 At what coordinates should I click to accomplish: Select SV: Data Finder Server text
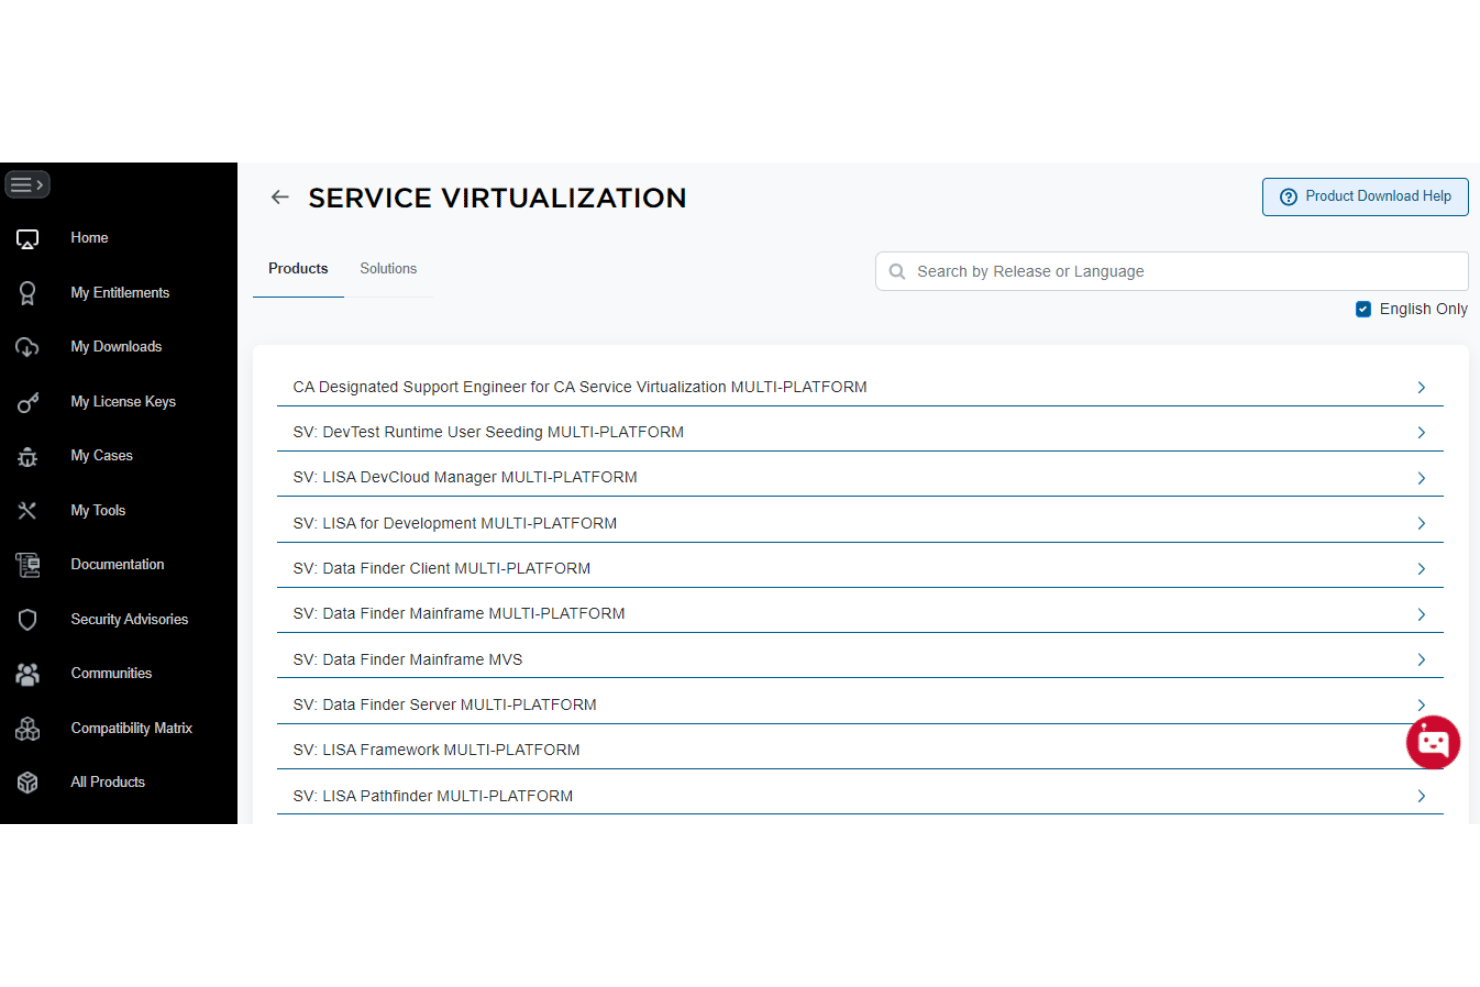(444, 705)
